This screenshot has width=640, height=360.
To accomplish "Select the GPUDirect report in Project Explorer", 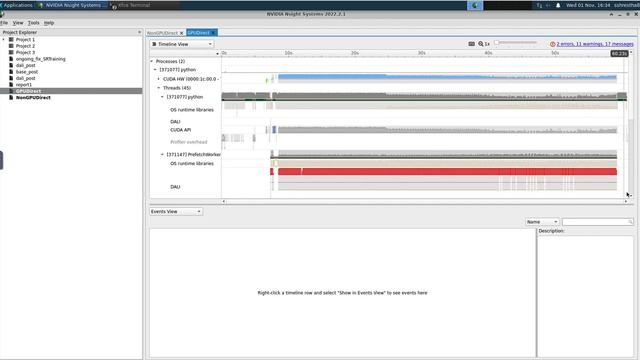I will point(28,91).
